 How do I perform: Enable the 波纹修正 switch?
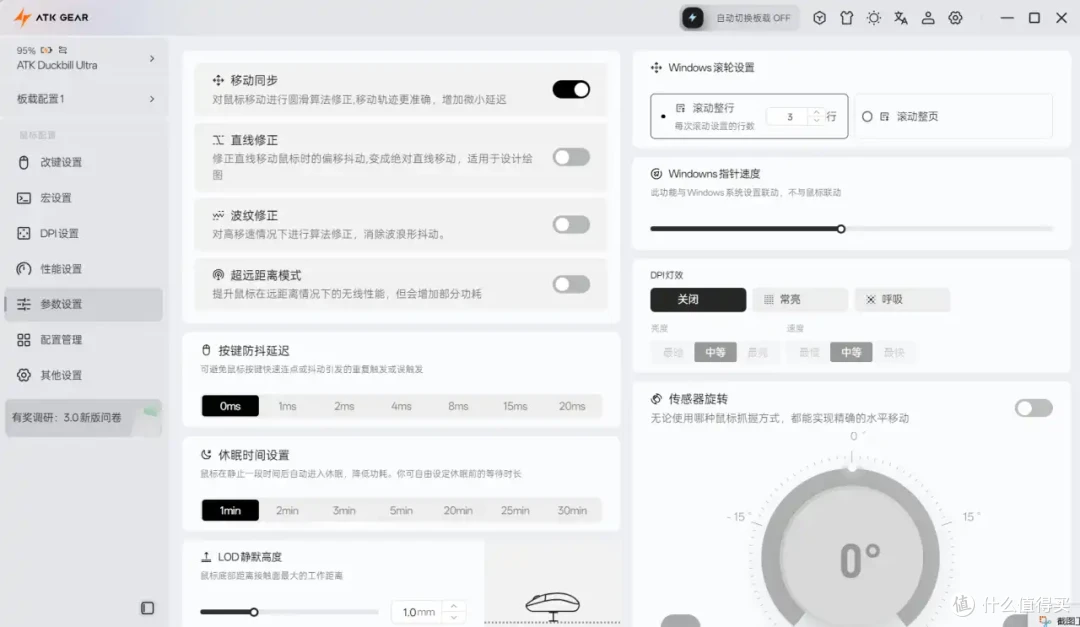coord(571,225)
